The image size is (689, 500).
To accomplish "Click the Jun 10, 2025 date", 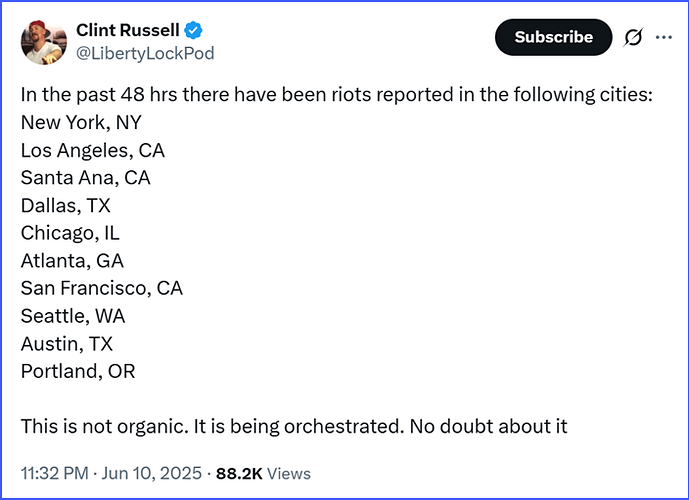I will tap(152, 473).
